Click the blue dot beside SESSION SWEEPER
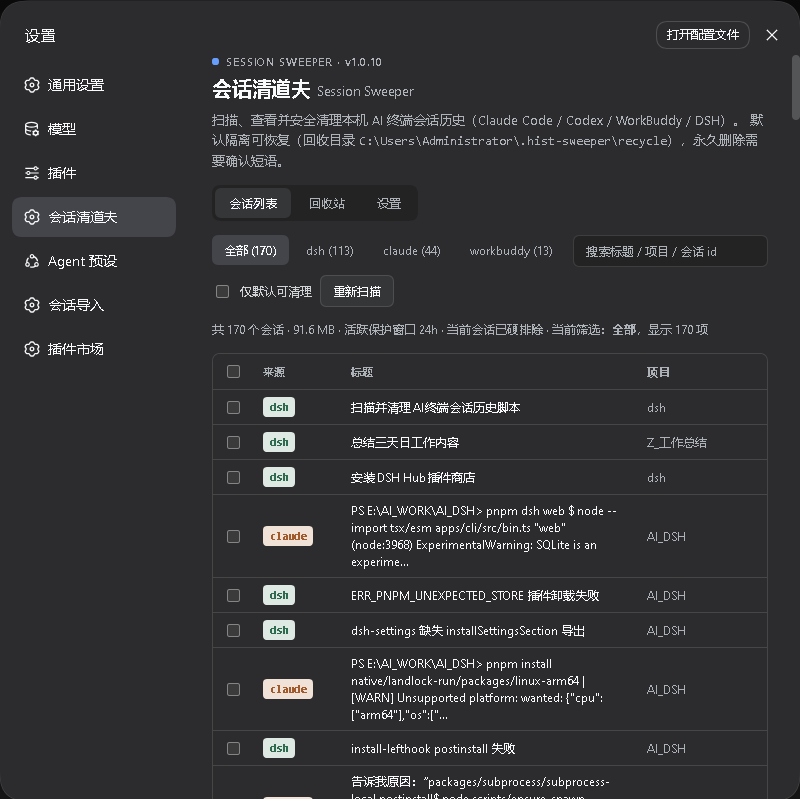This screenshot has height=799, width=800. pos(215,62)
